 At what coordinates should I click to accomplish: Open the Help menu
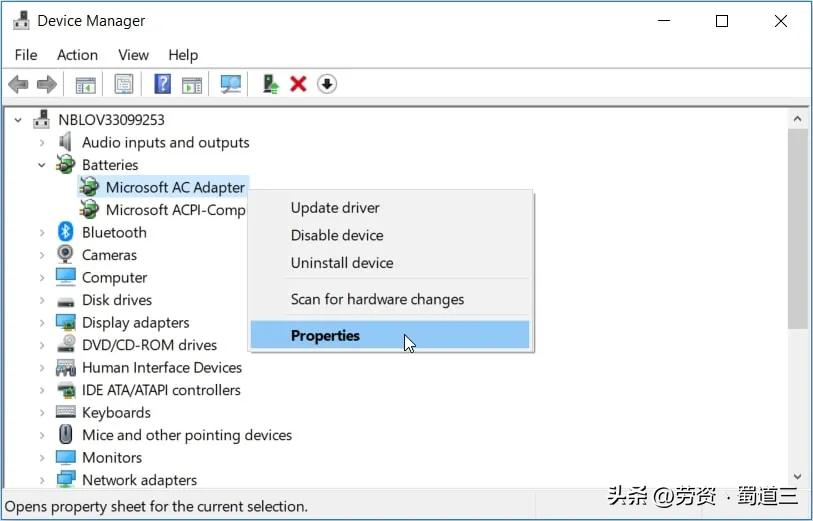(x=183, y=55)
